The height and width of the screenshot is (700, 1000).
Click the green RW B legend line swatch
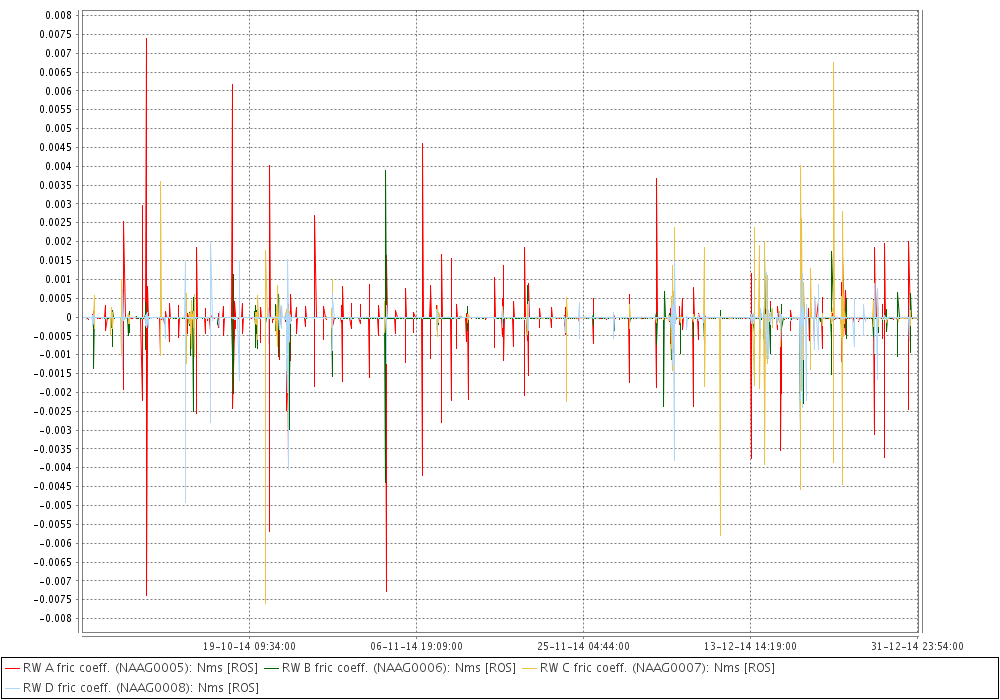click(x=271, y=668)
